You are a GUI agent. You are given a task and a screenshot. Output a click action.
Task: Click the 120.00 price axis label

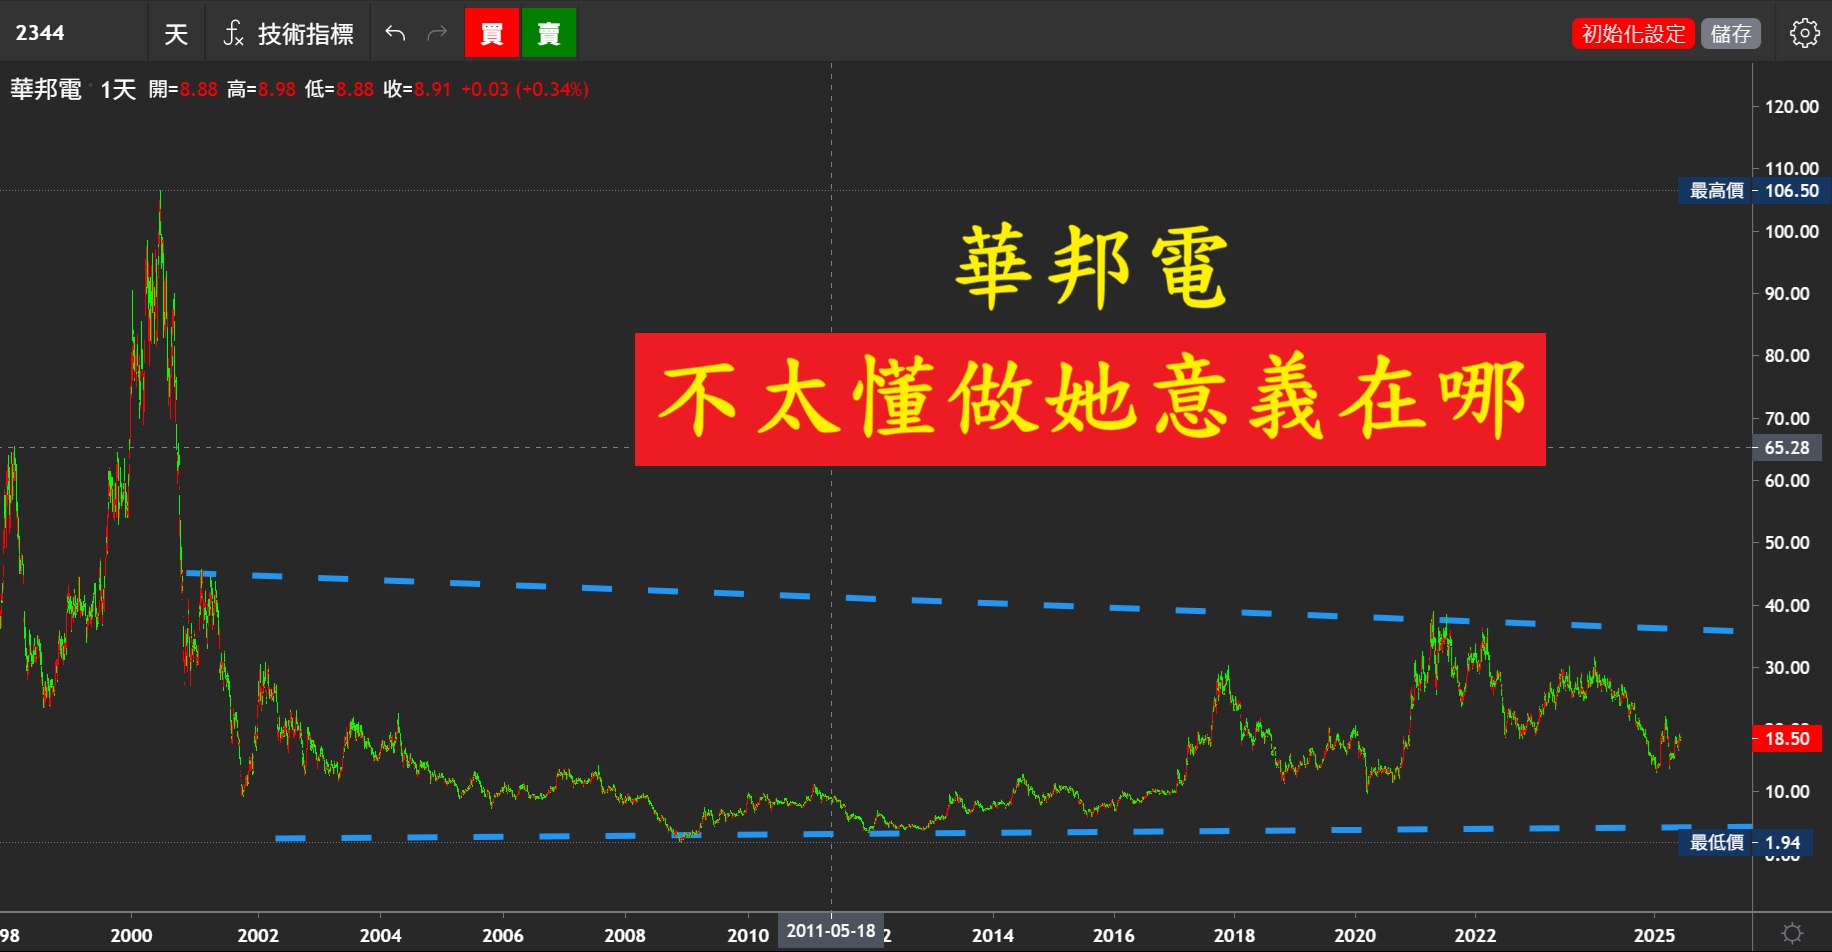(x=1792, y=107)
